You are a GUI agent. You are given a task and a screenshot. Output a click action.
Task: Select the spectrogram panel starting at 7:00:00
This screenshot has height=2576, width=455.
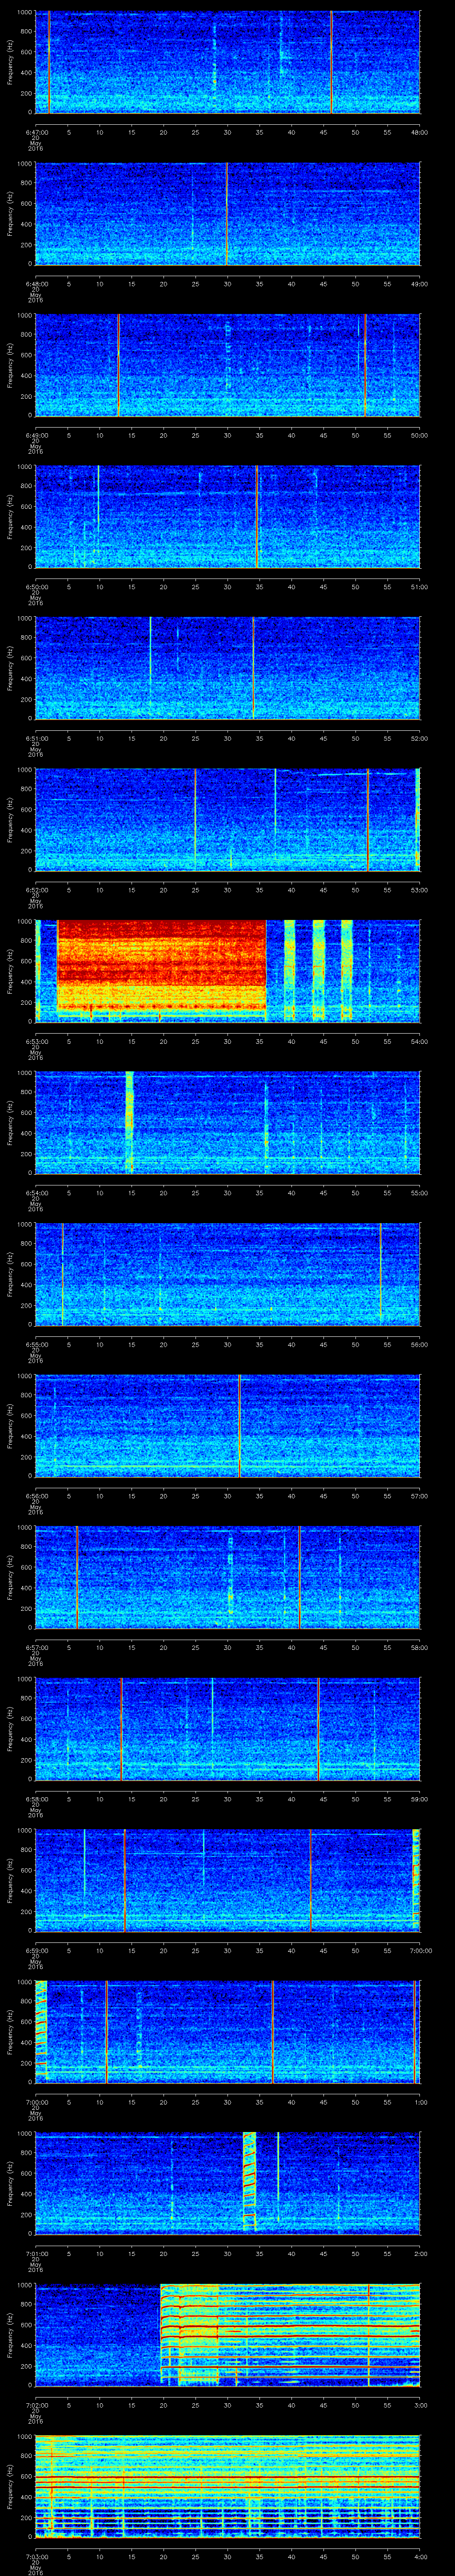point(228,2032)
